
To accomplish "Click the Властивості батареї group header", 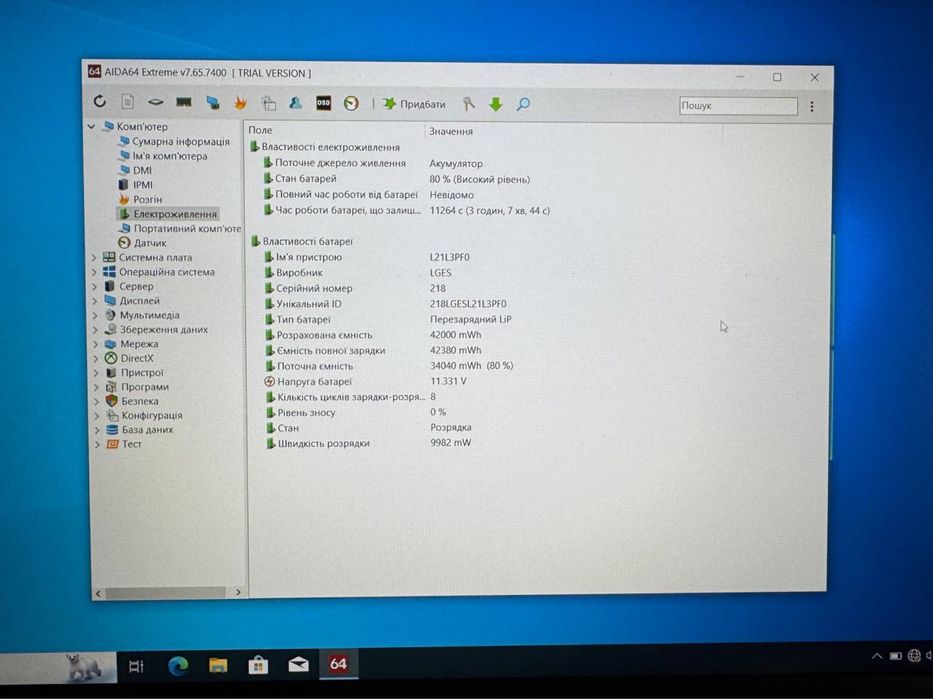I will click(x=302, y=241).
